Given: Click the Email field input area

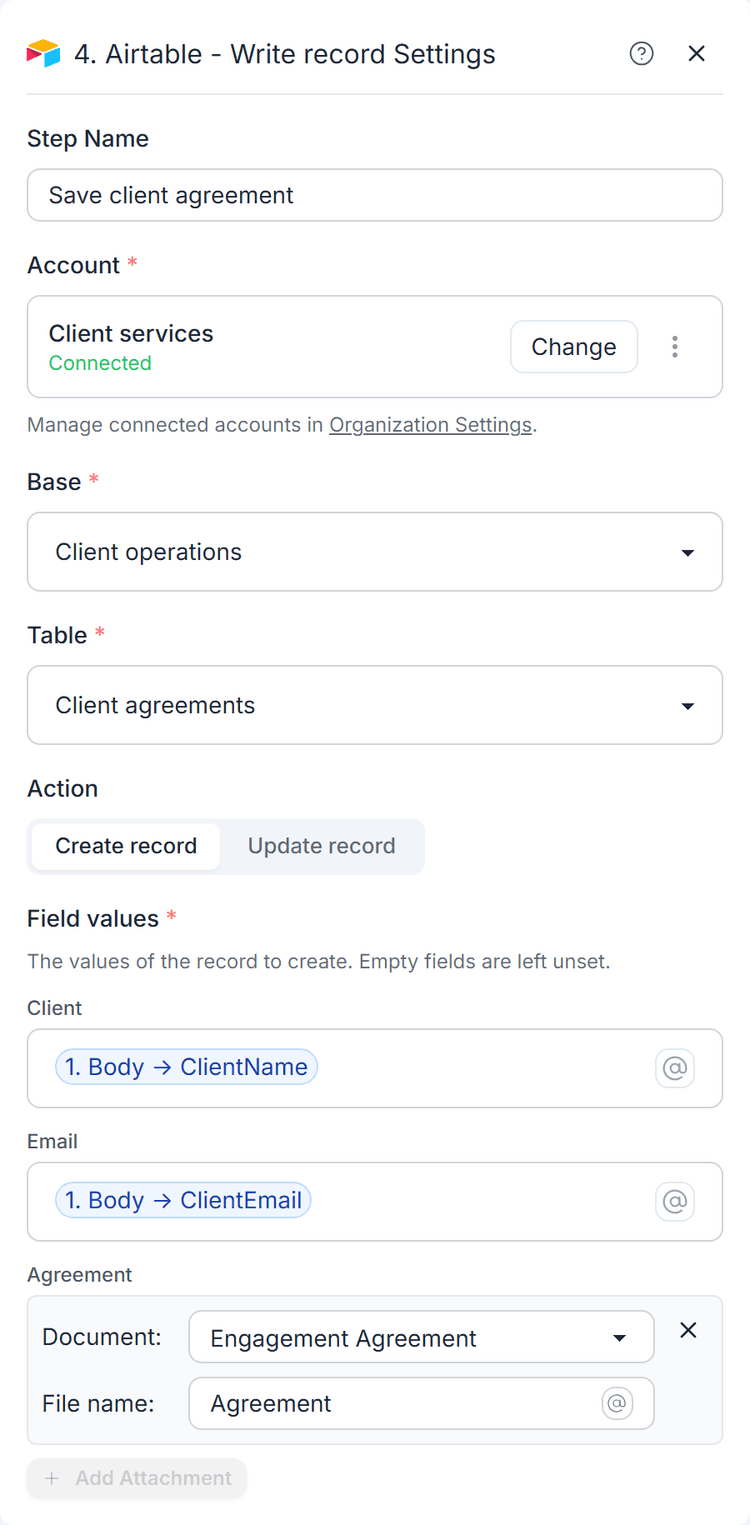Looking at the screenshot, I should point(375,1201).
